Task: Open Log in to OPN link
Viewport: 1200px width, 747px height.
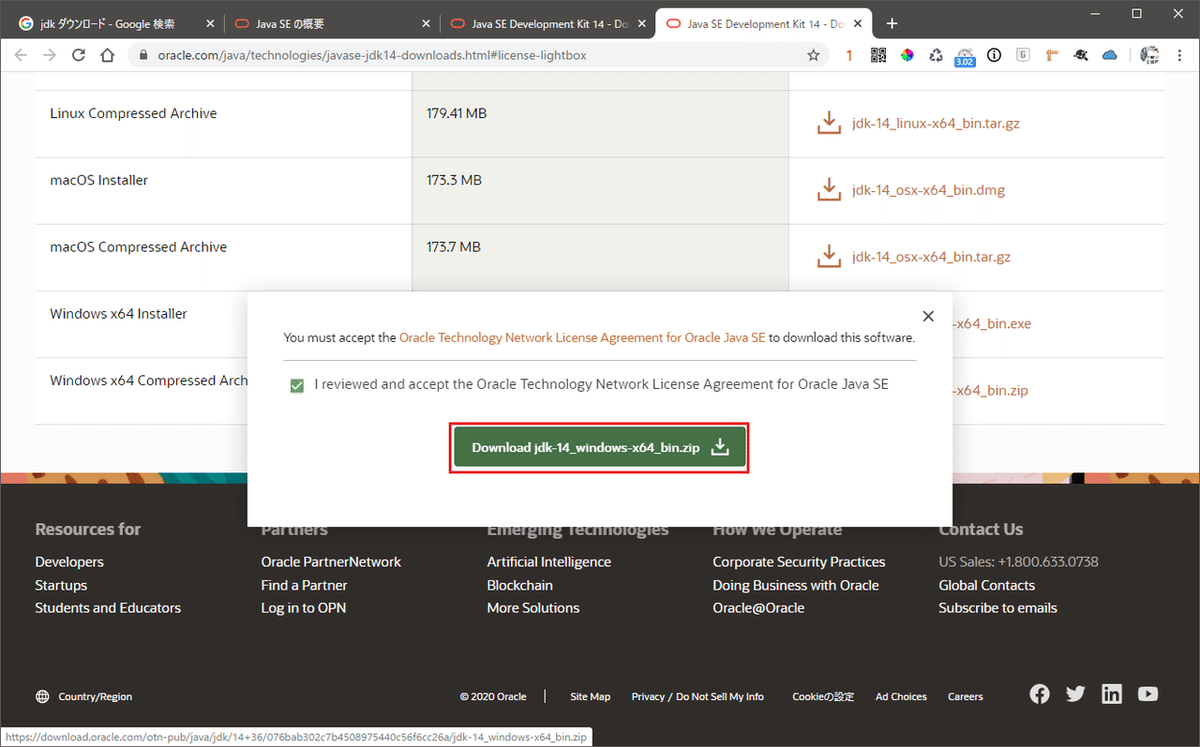Action: point(303,608)
